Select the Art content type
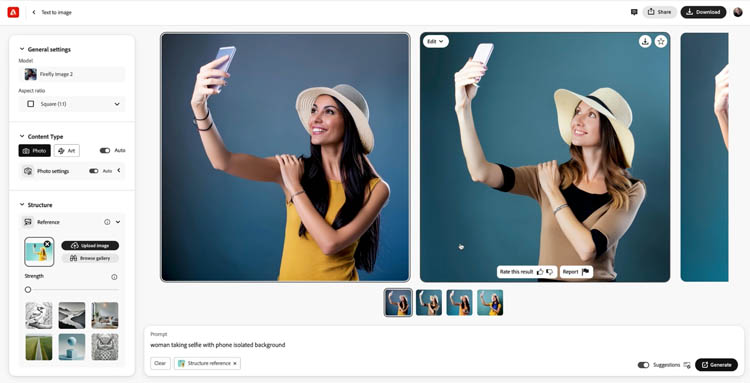Viewport: 750px width, 383px height. click(66, 151)
